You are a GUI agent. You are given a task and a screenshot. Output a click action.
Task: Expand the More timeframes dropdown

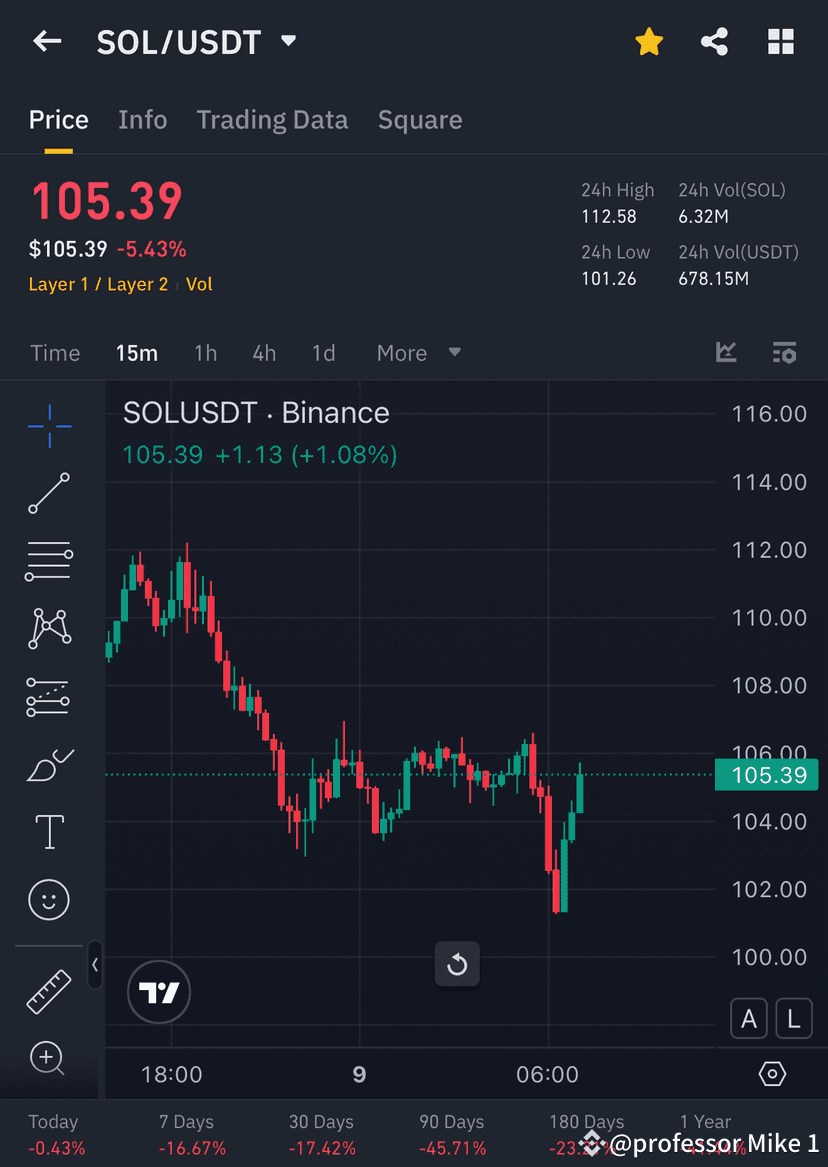(x=417, y=352)
